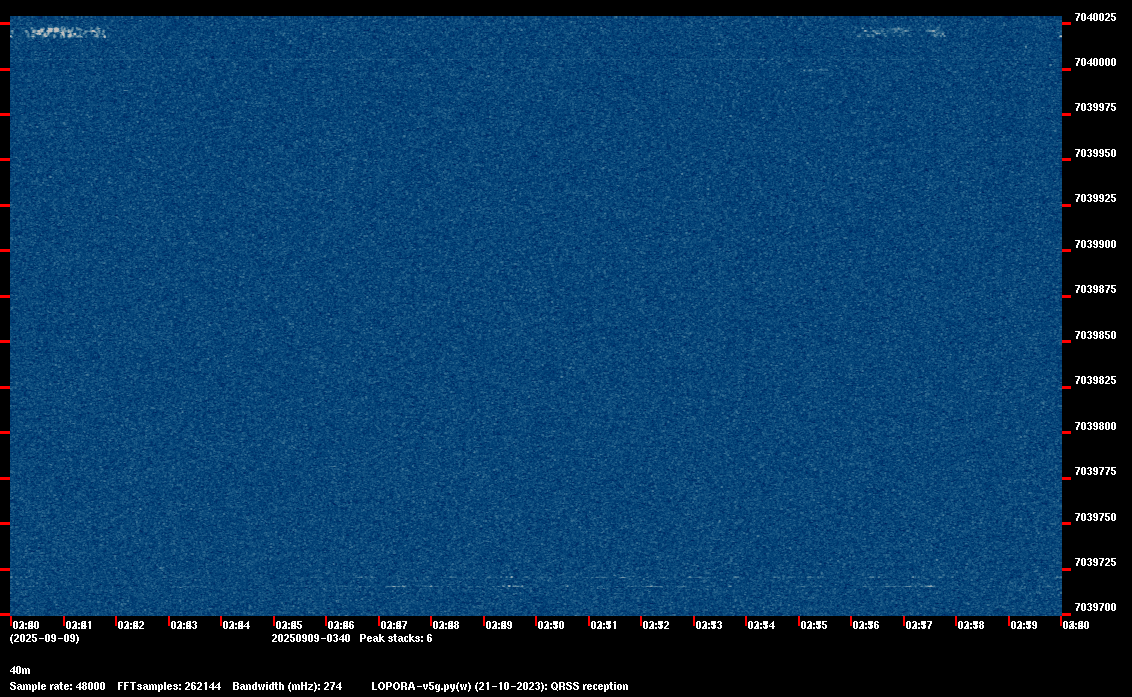Click the 7039875 frequency label
The width and height of the screenshot is (1132, 697).
(x=1095, y=290)
